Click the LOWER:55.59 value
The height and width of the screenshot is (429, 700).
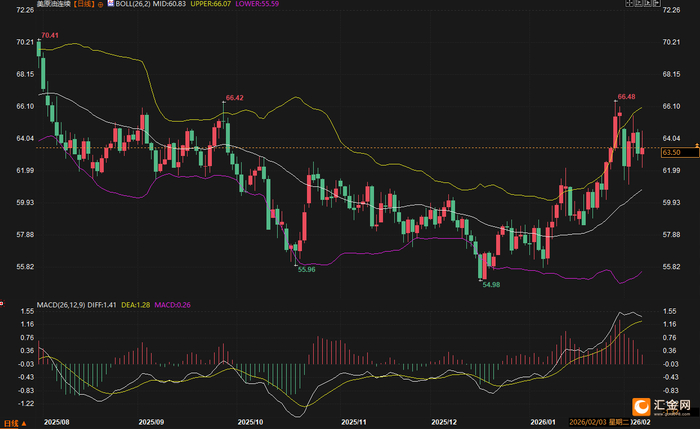coord(257,4)
